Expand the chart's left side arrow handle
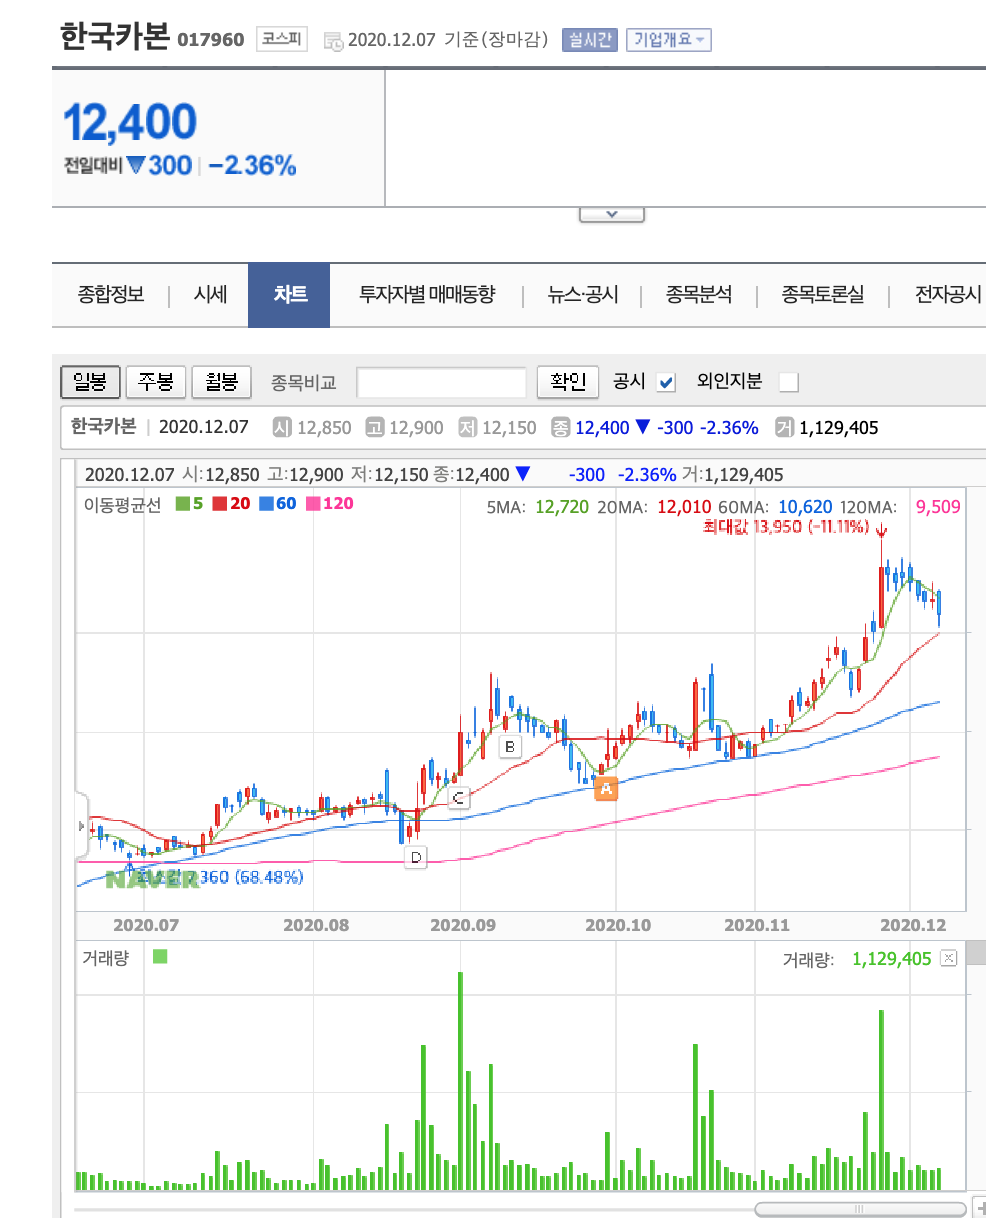This screenshot has width=986, height=1218. (81, 826)
